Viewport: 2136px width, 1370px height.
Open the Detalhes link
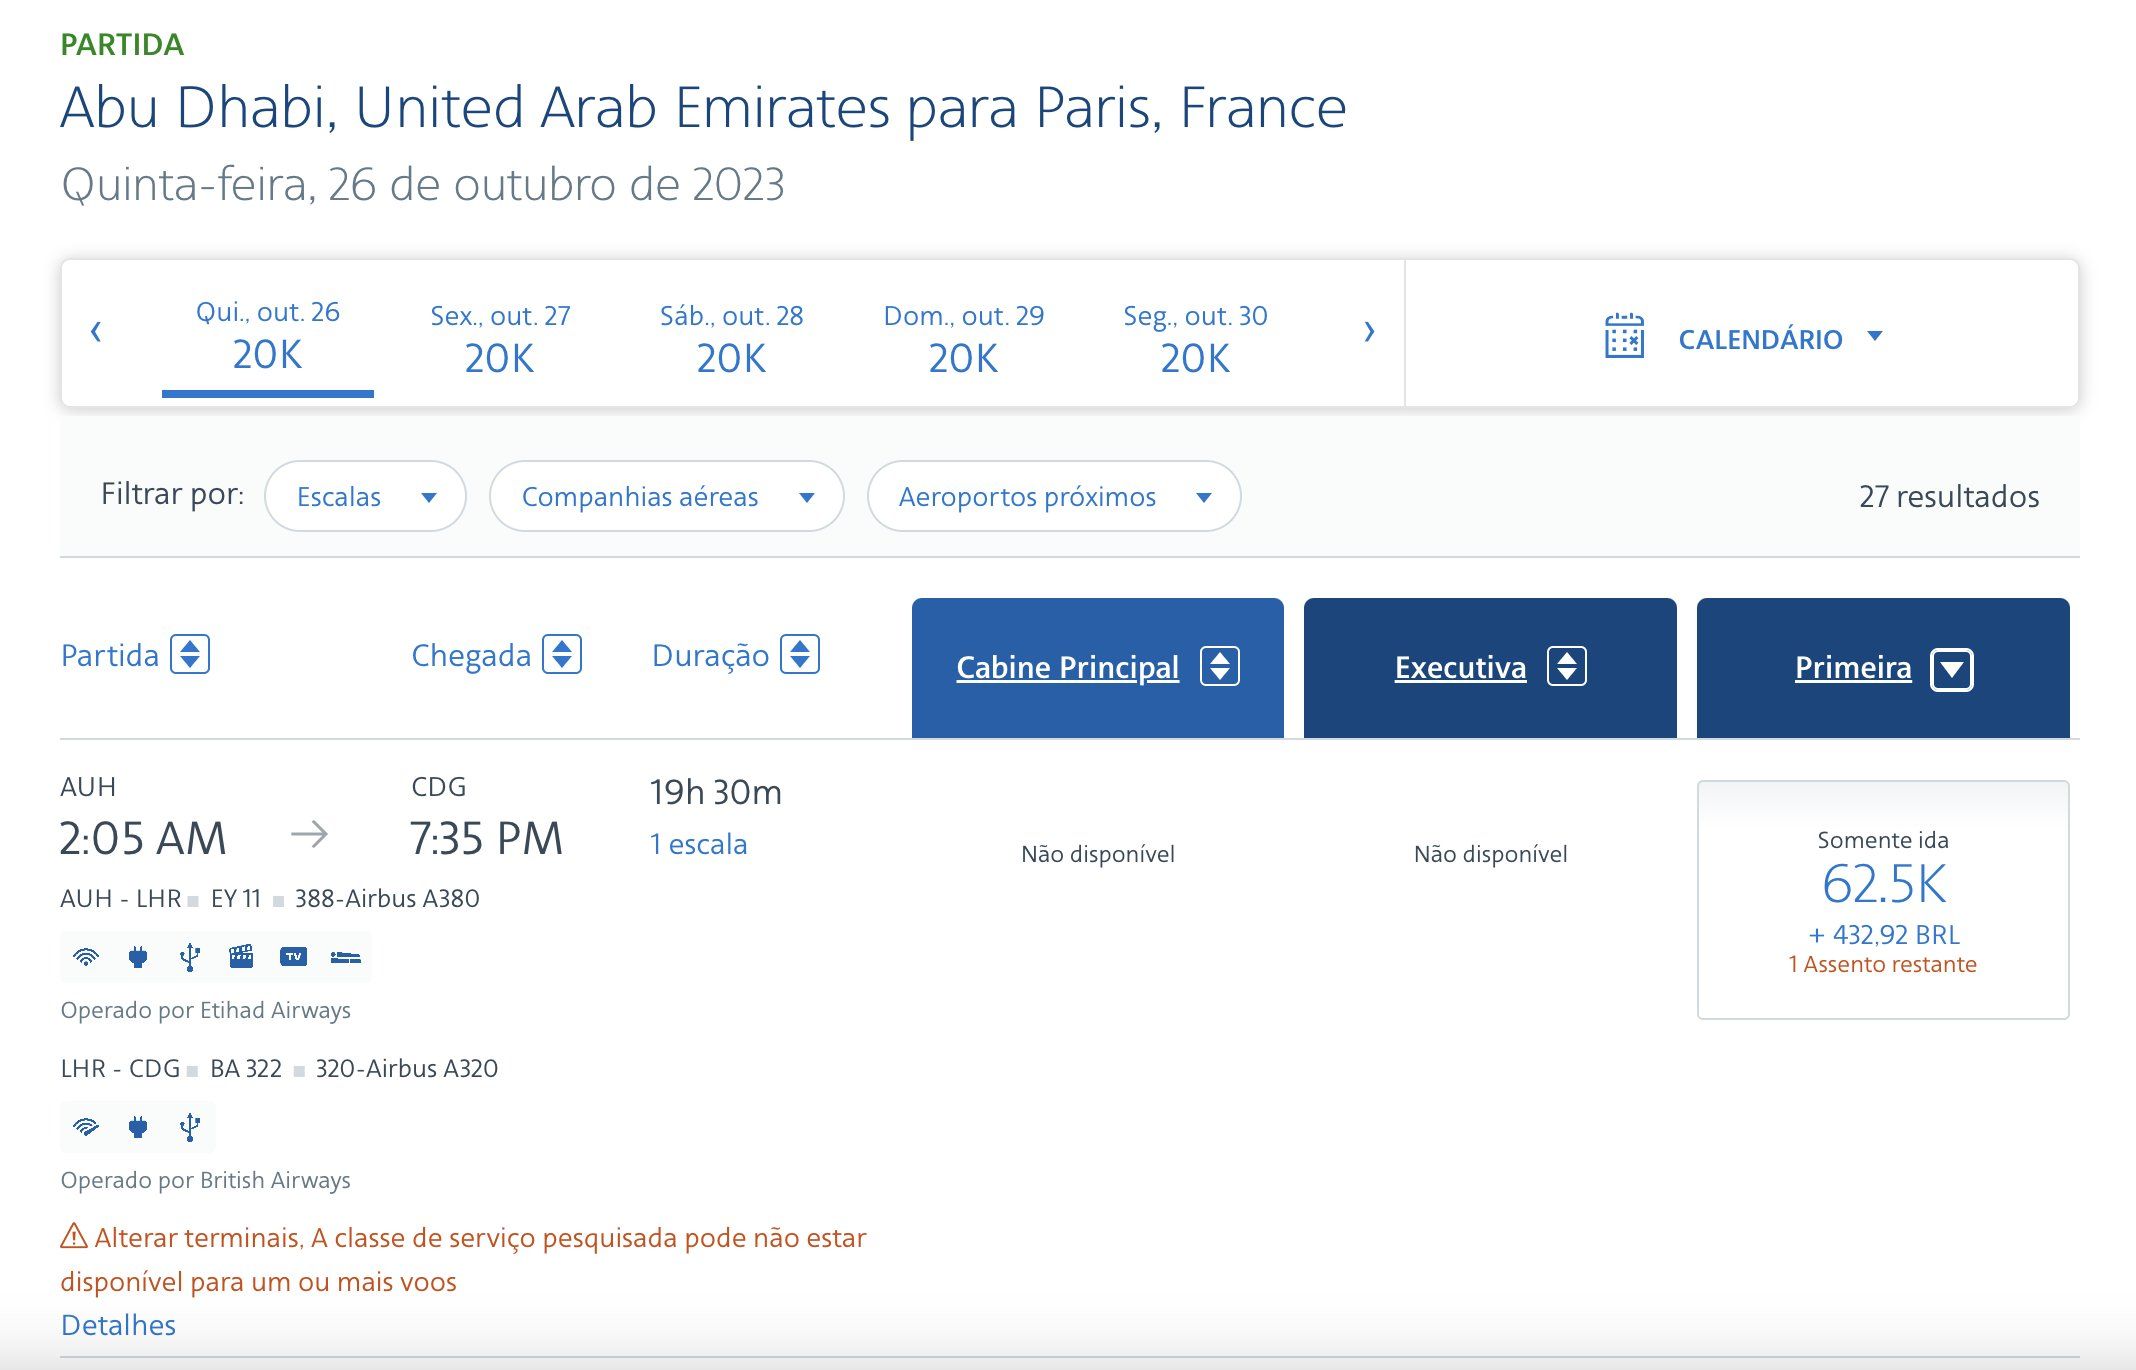tap(118, 1325)
